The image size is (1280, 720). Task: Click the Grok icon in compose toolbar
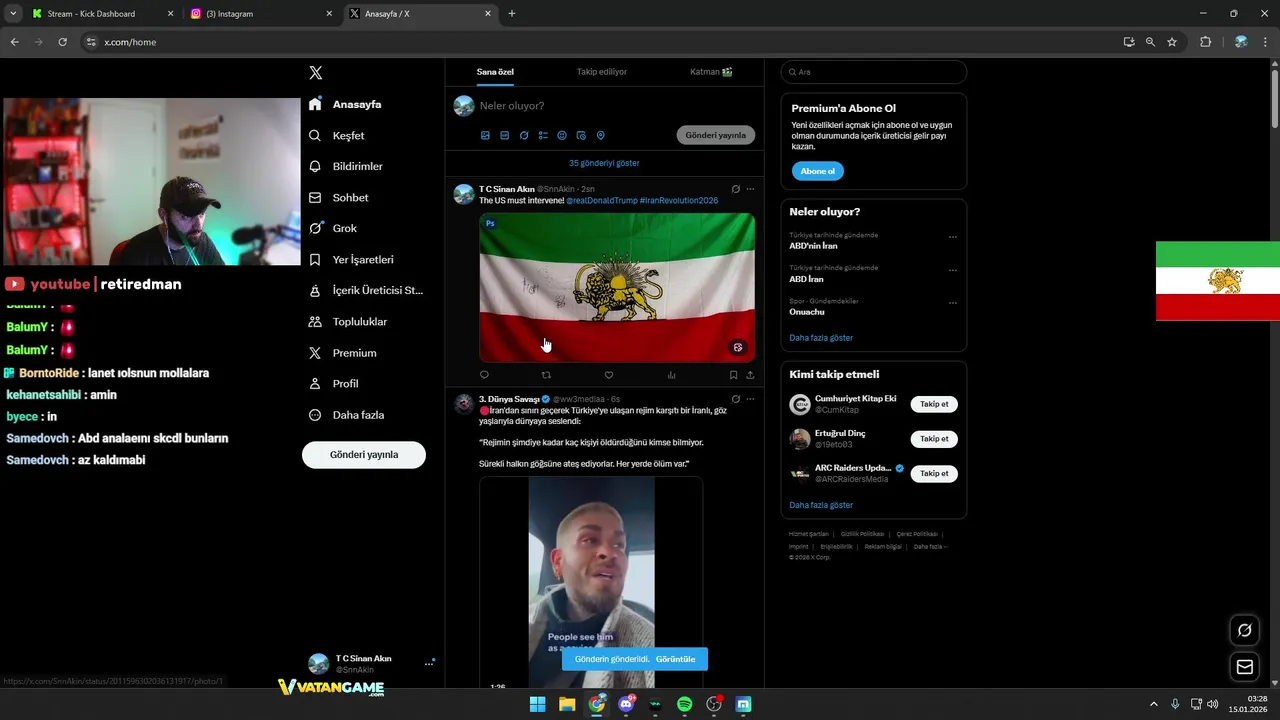coord(524,135)
